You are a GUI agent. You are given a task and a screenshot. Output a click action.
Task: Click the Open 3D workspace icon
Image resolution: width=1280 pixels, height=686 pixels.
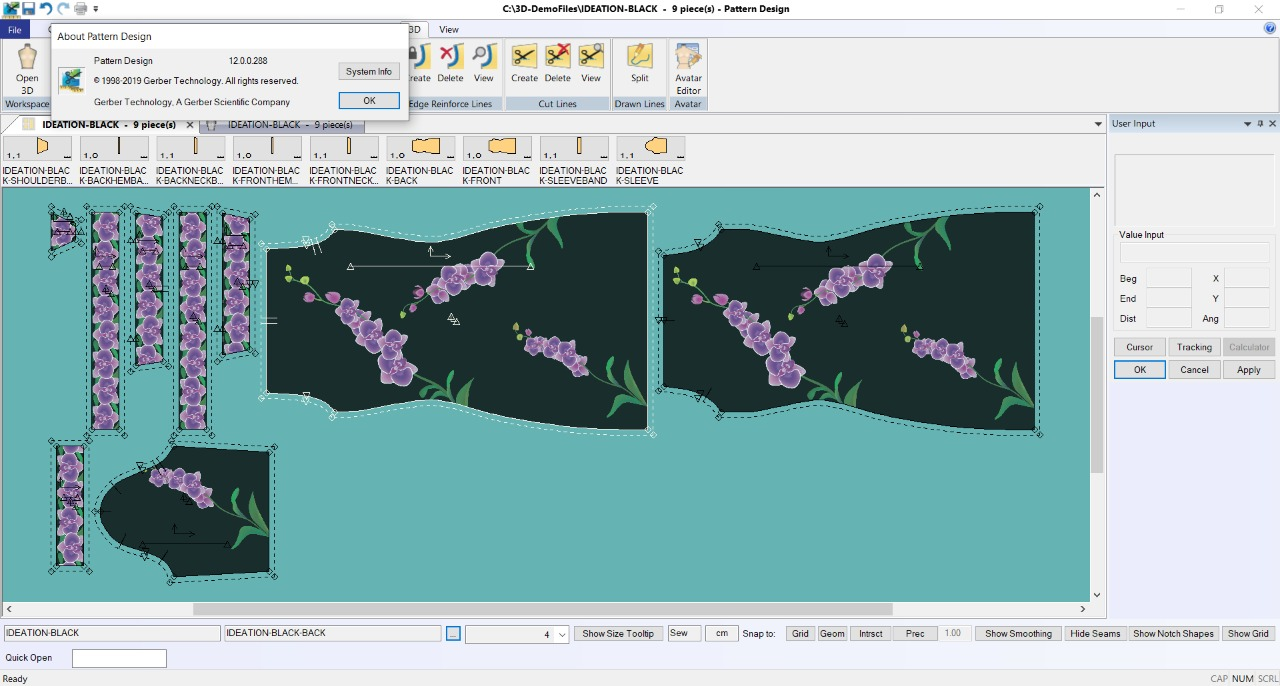pos(27,67)
